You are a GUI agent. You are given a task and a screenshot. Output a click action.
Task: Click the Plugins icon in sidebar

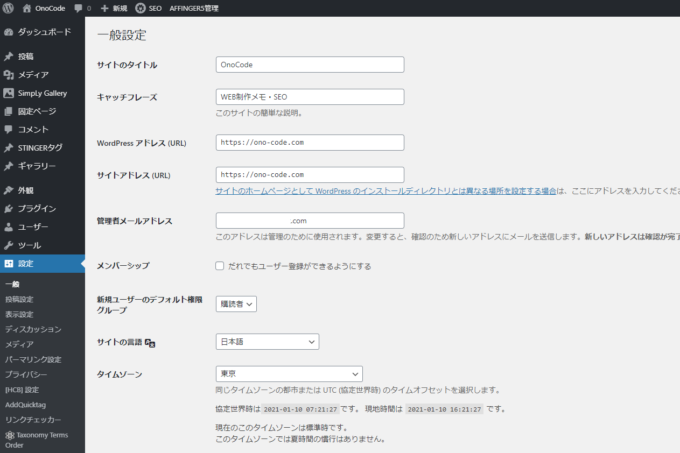pyautogui.click(x=9, y=208)
